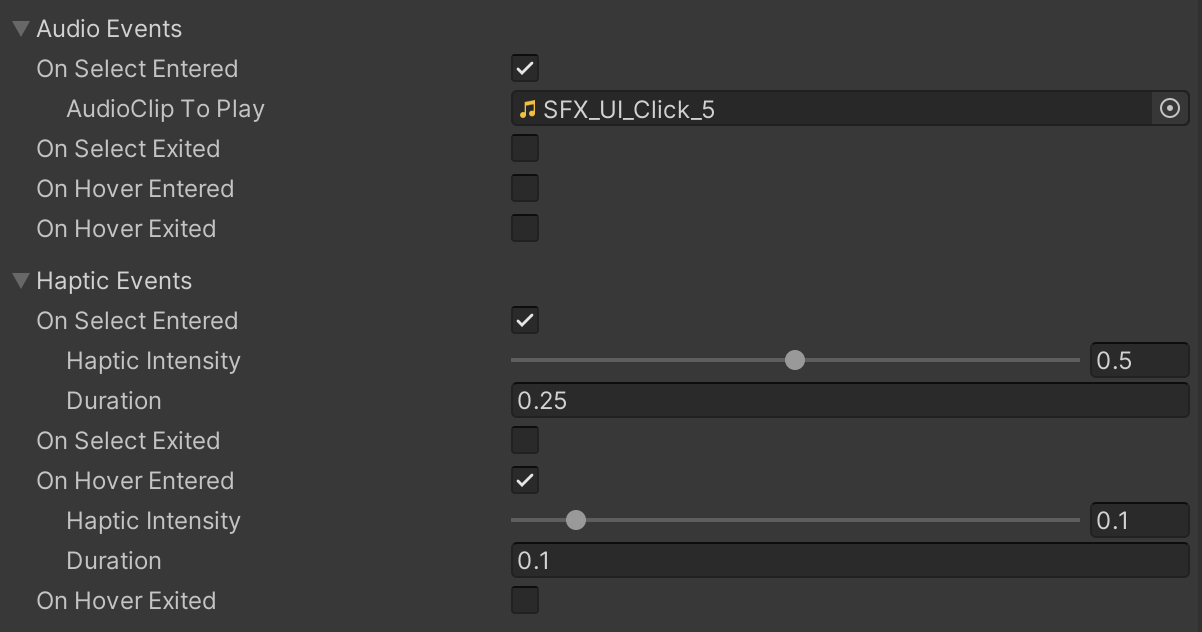Click the AudioClip To Play label

coord(165,109)
